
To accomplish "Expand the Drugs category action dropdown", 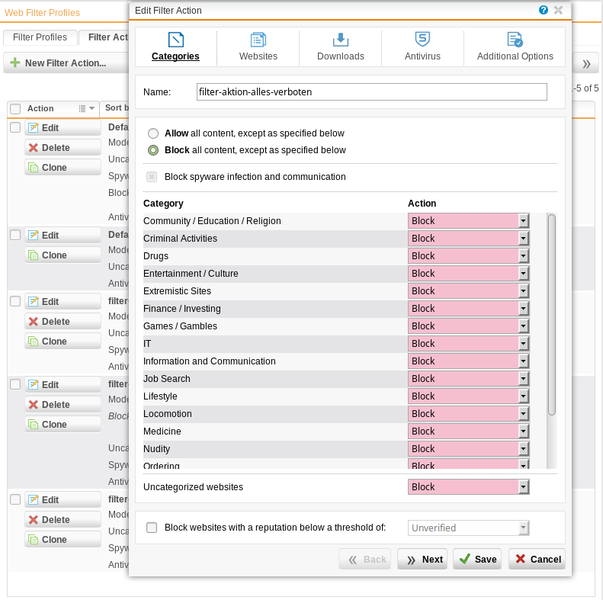I will point(523,256).
